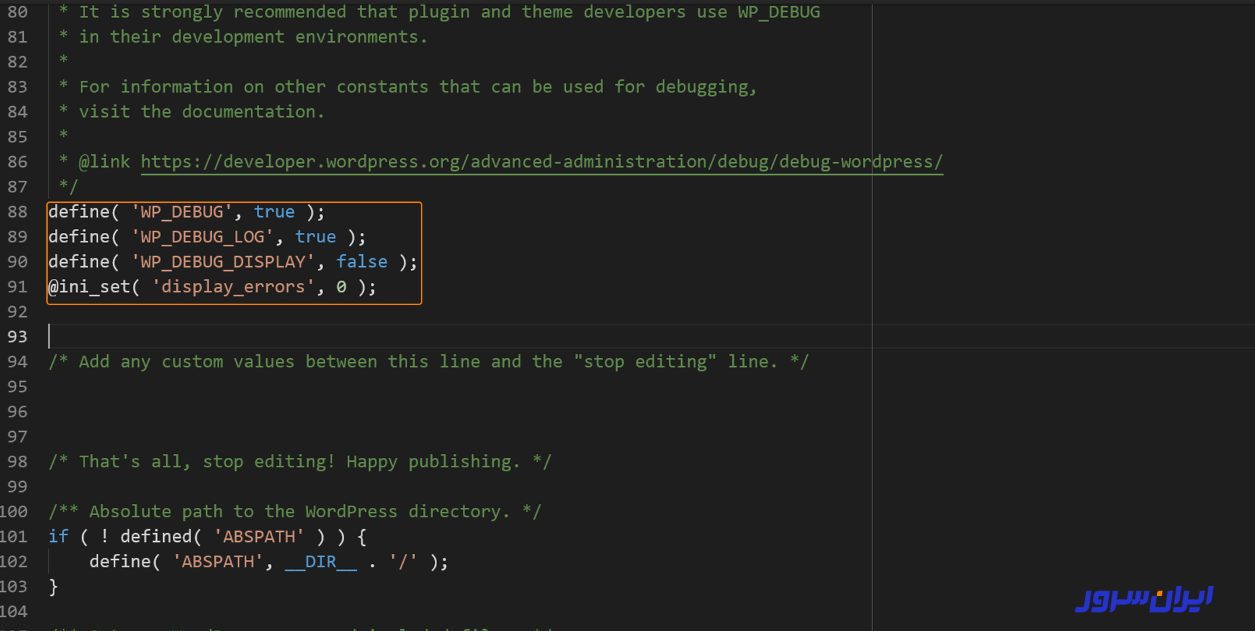Click the 'false' value of WP_DEBUG_DISPLAY
This screenshot has width=1255, height=631.
pos(361,262)
